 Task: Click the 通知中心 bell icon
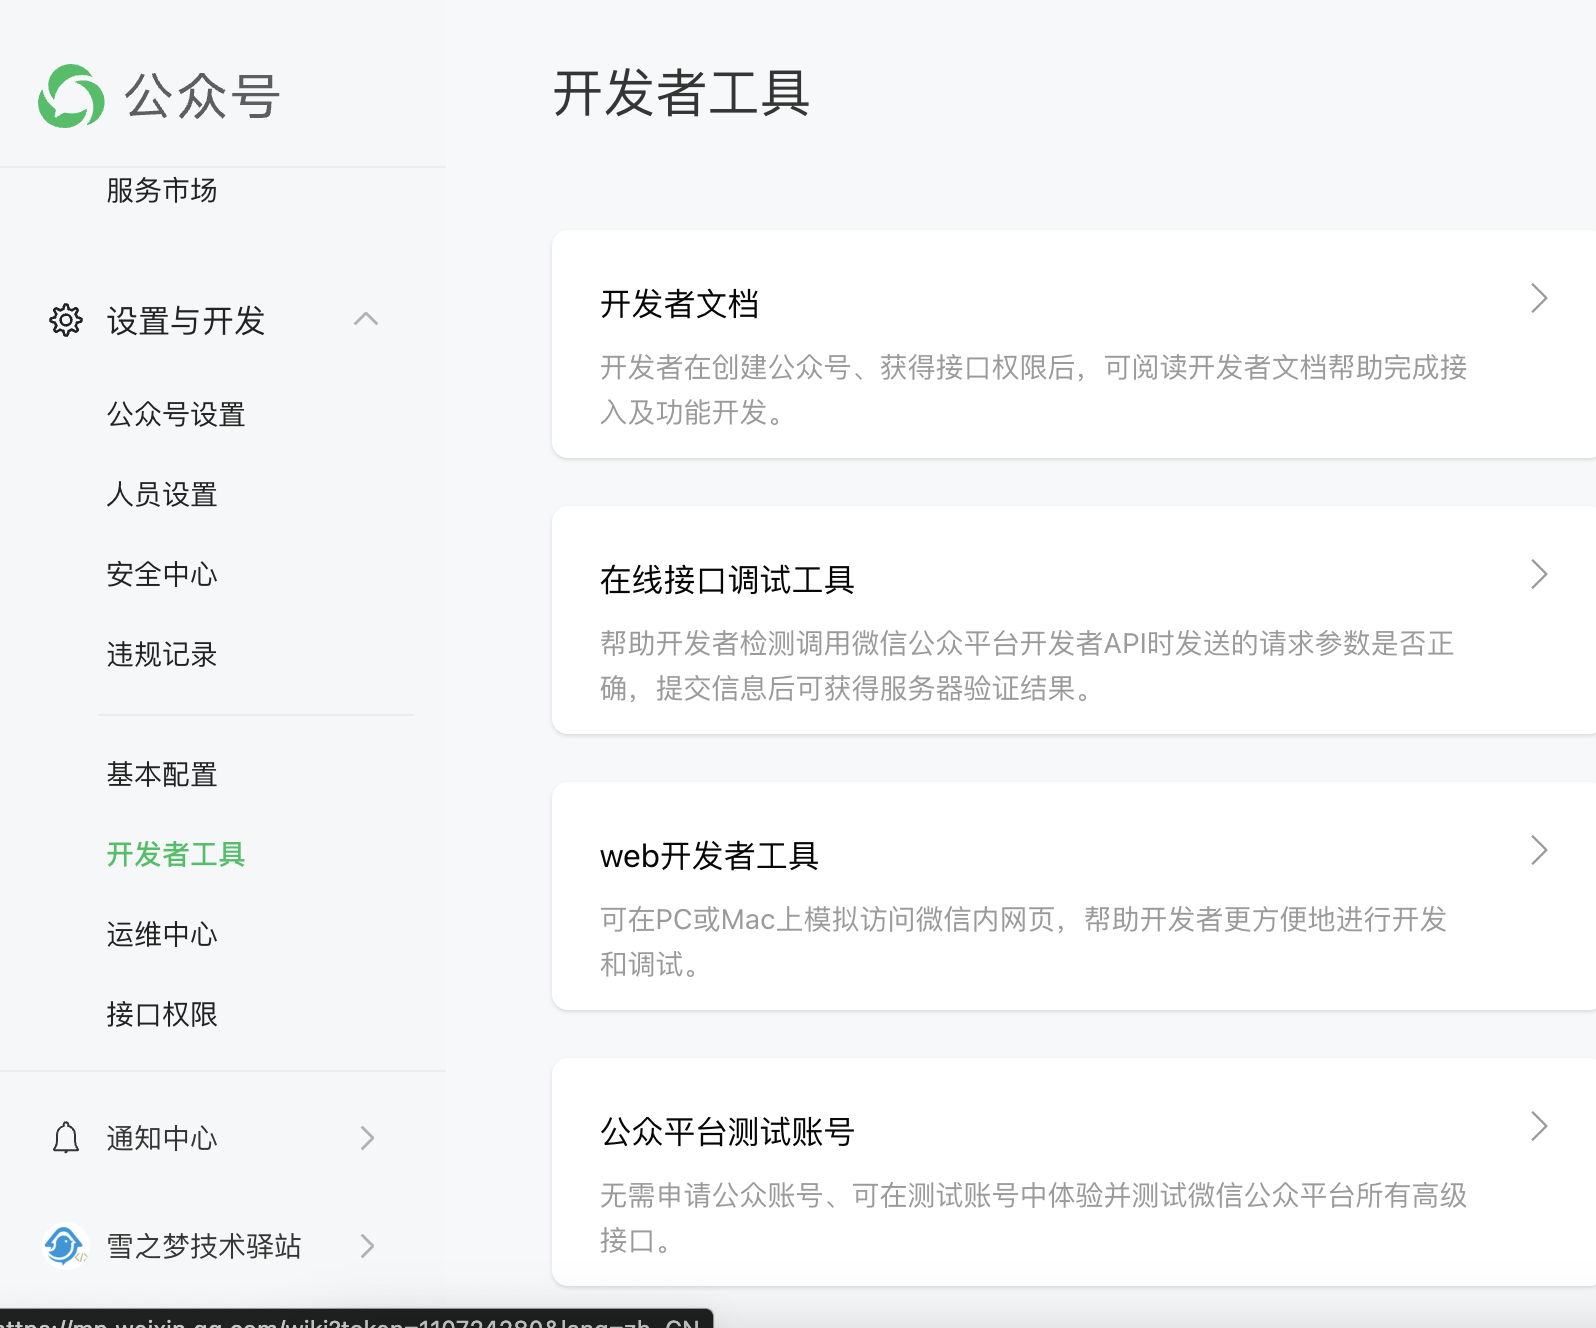coord(66,1138)
